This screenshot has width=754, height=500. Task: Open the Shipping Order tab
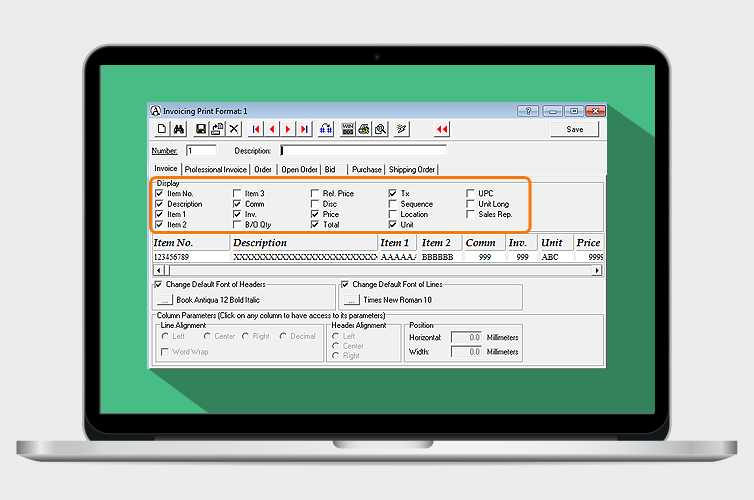(x=412, y=169)
